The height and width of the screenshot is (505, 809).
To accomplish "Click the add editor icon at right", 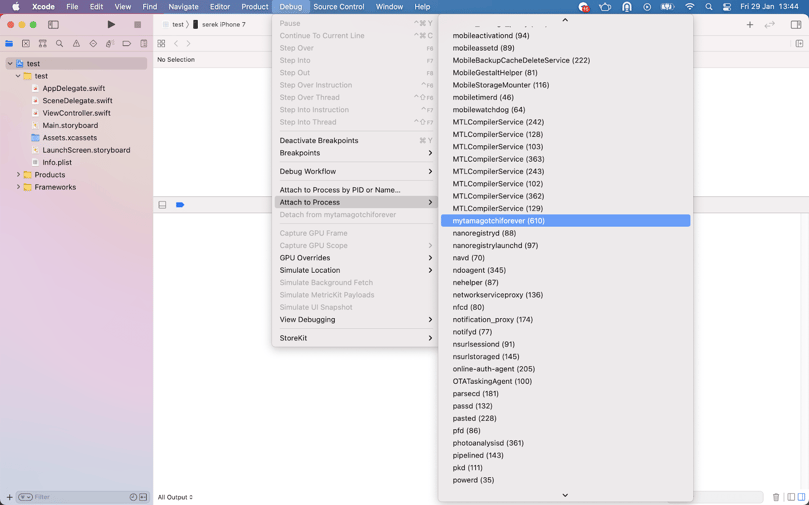I will (x=799, y=44).
